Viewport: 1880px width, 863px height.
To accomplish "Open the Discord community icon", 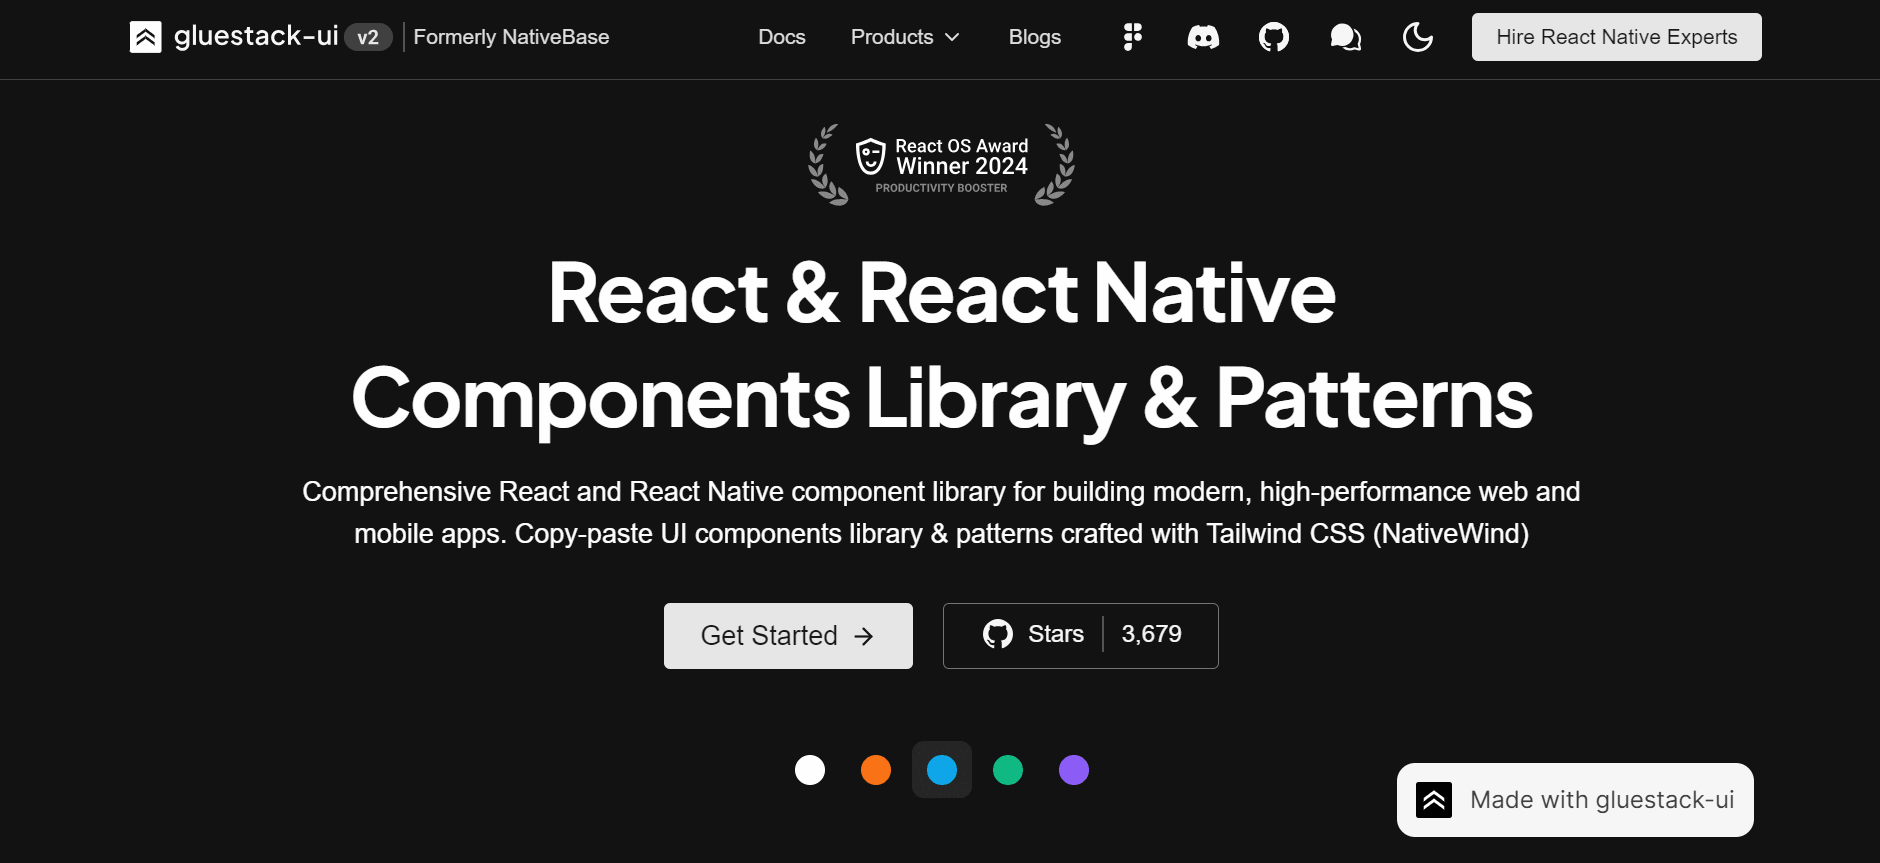I will tap(1203, 38).
